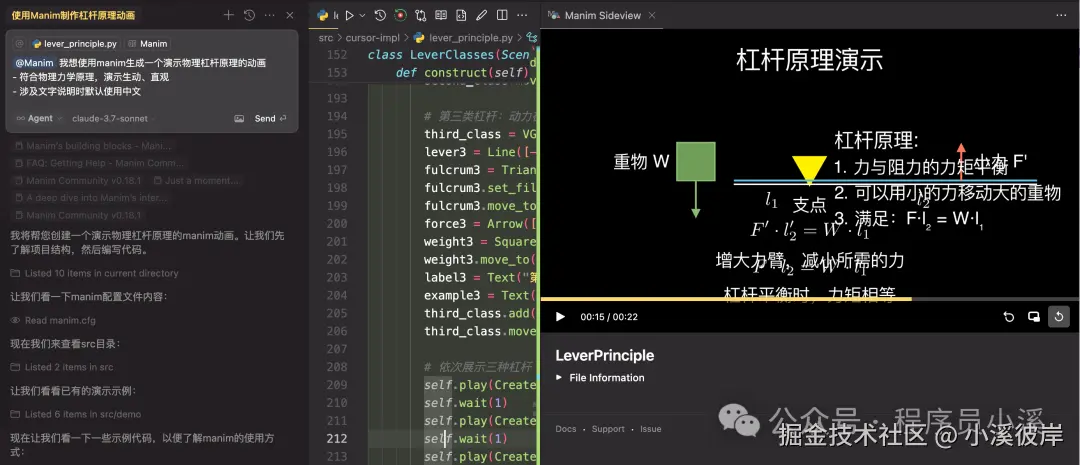Click 'Listed 6 items in src/demo' step
The height and width of the screenshot is (465, 1080).
pyautogui.click(x=76, y=414)
